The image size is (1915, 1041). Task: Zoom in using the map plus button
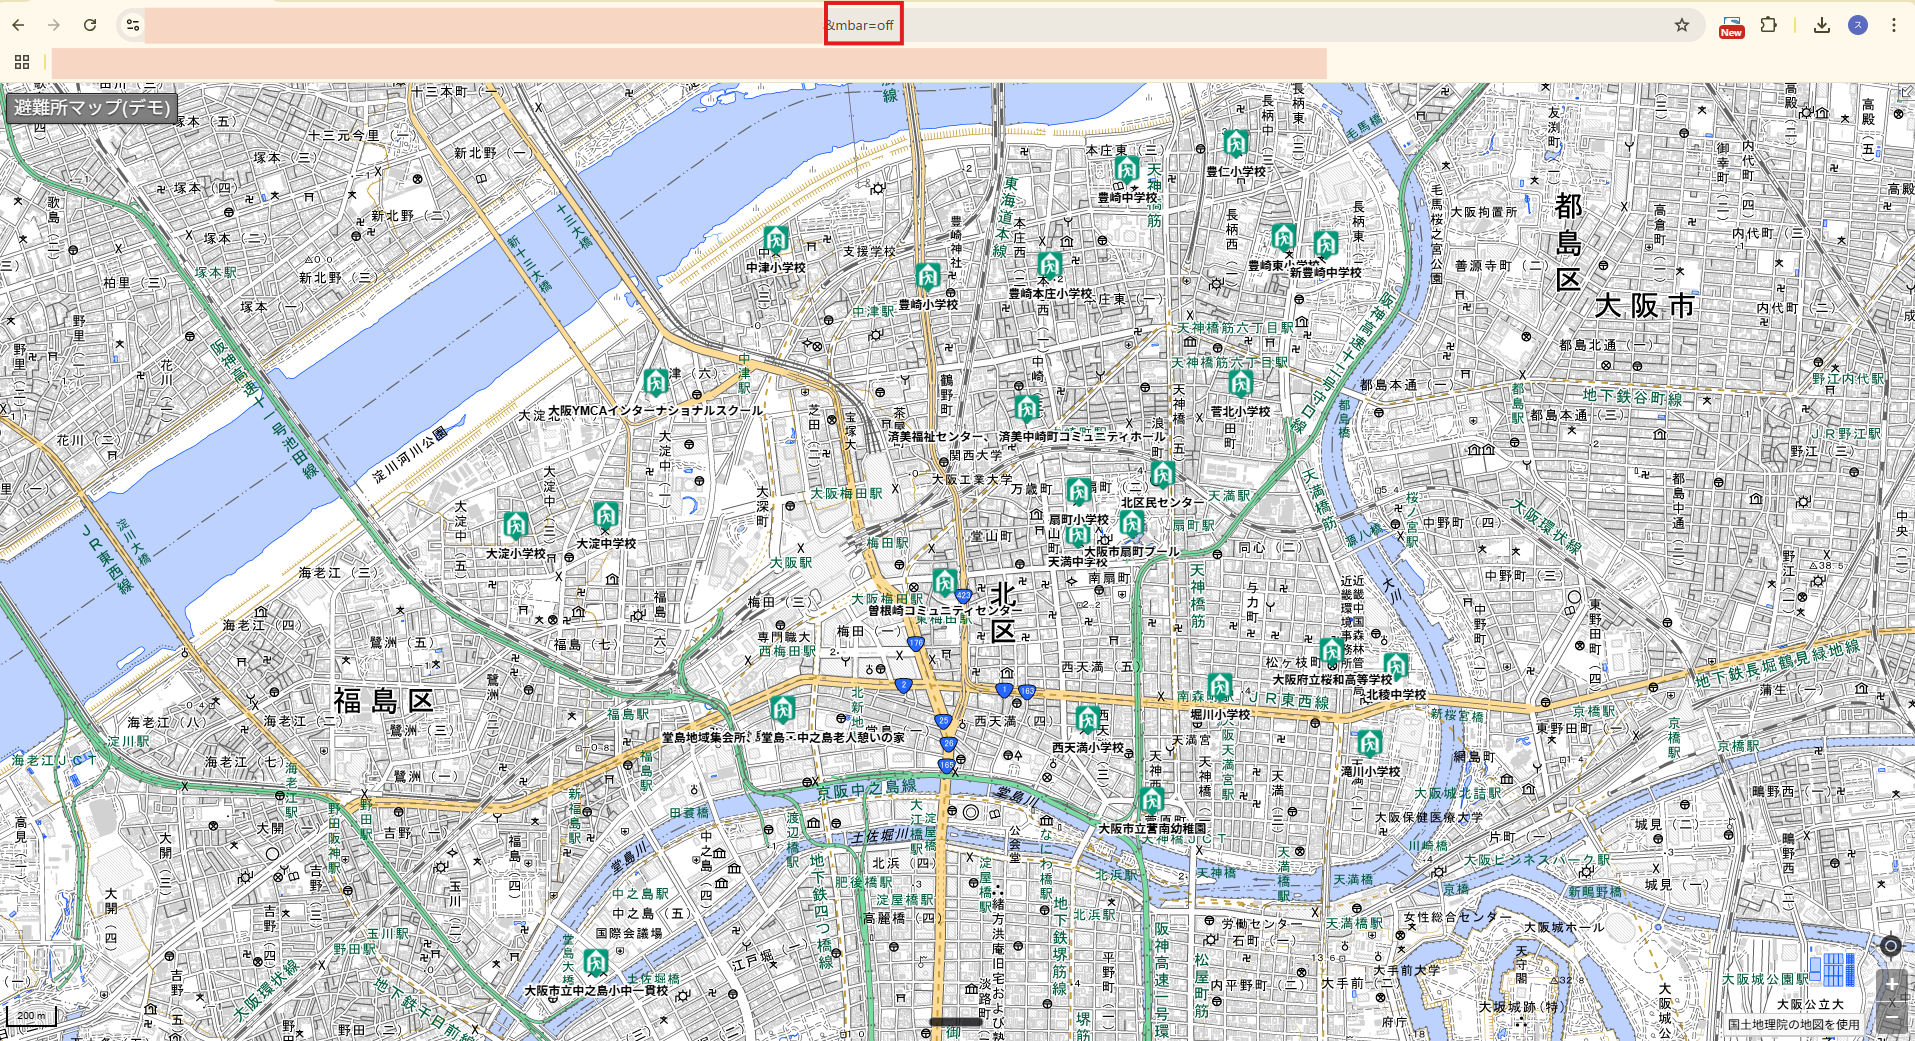tap(1890, 985)
